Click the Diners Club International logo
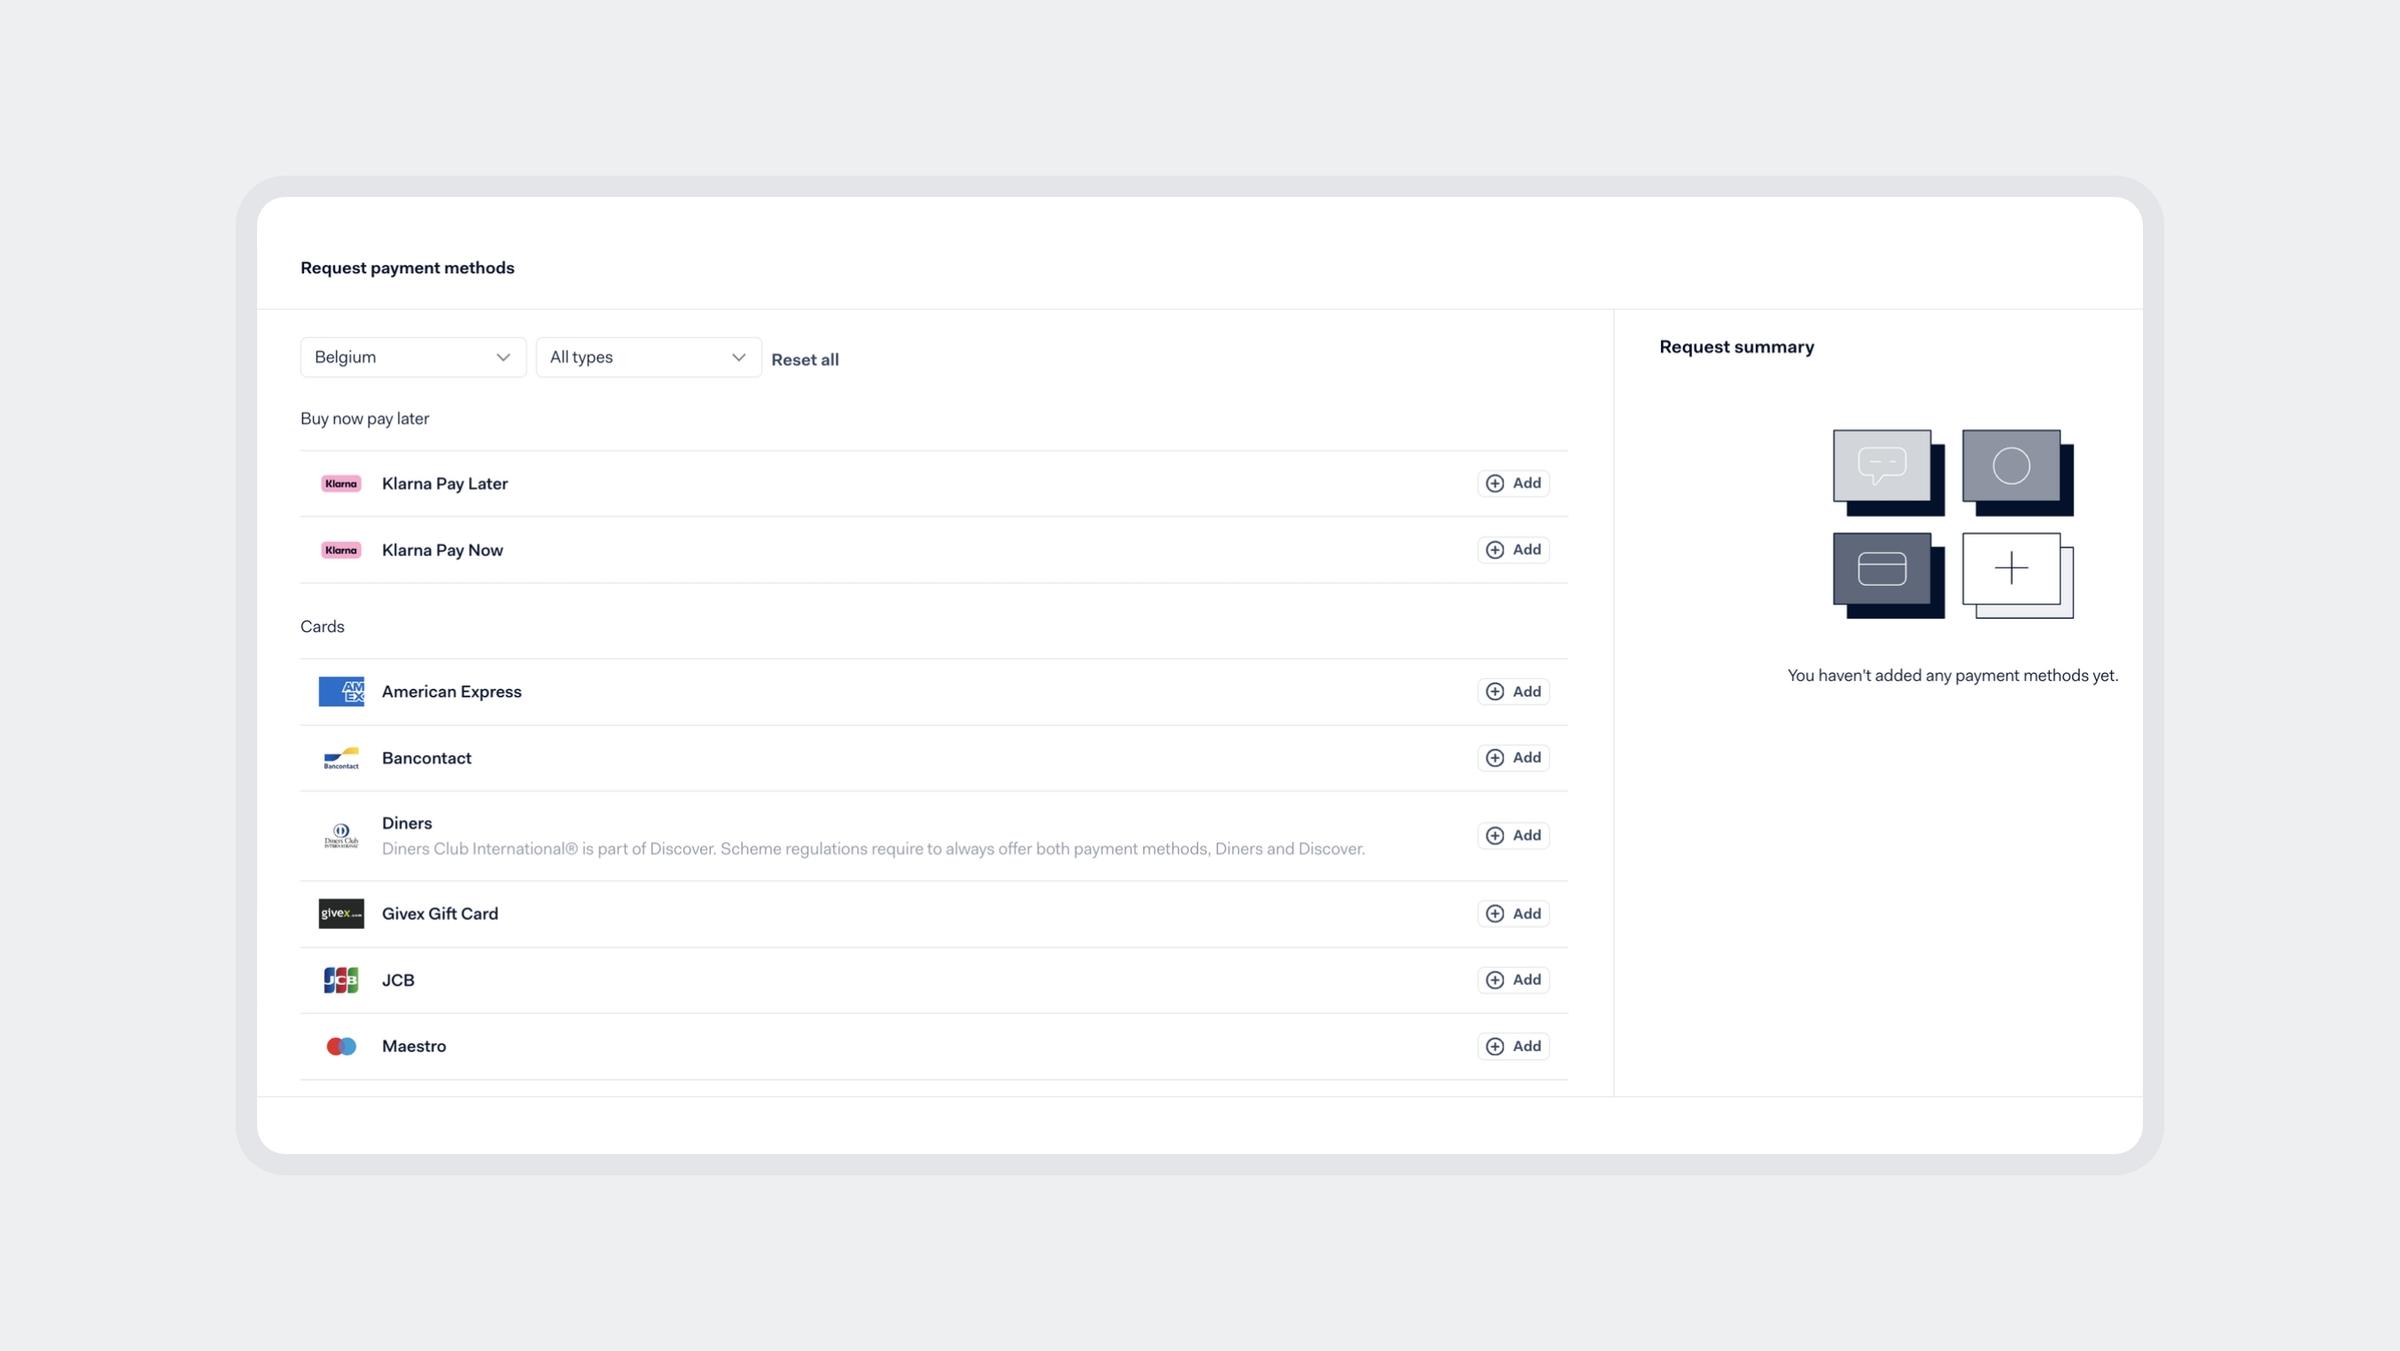2400x1351 pixels. (341, 835)
